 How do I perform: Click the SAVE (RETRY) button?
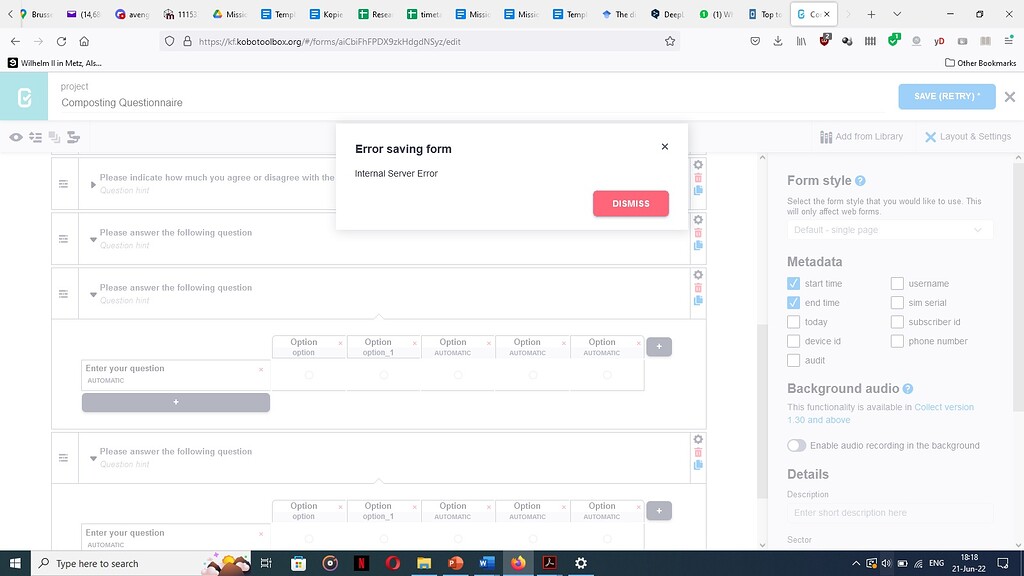(x=946, y=96)
